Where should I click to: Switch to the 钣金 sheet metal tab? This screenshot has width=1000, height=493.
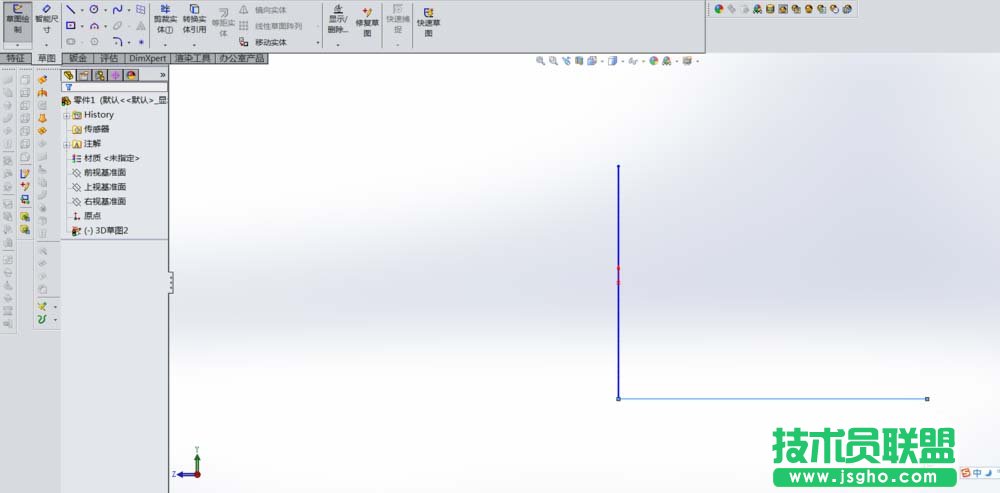(78, 59)
